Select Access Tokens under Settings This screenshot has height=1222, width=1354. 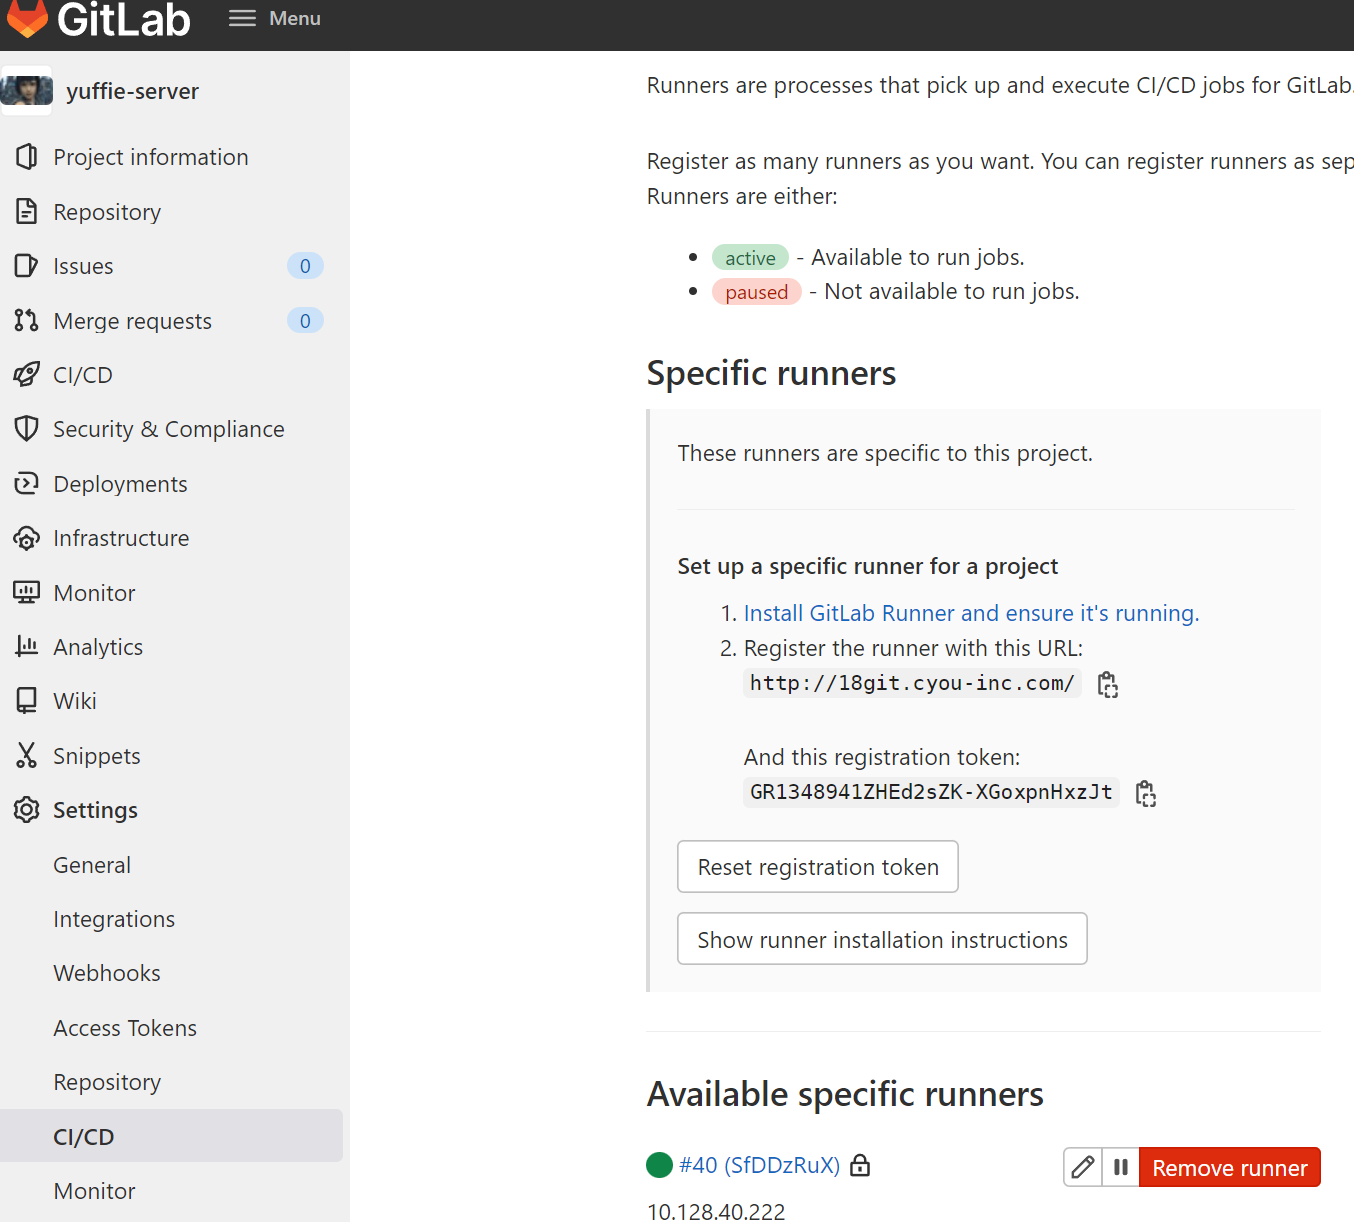tap(125, 1028)
